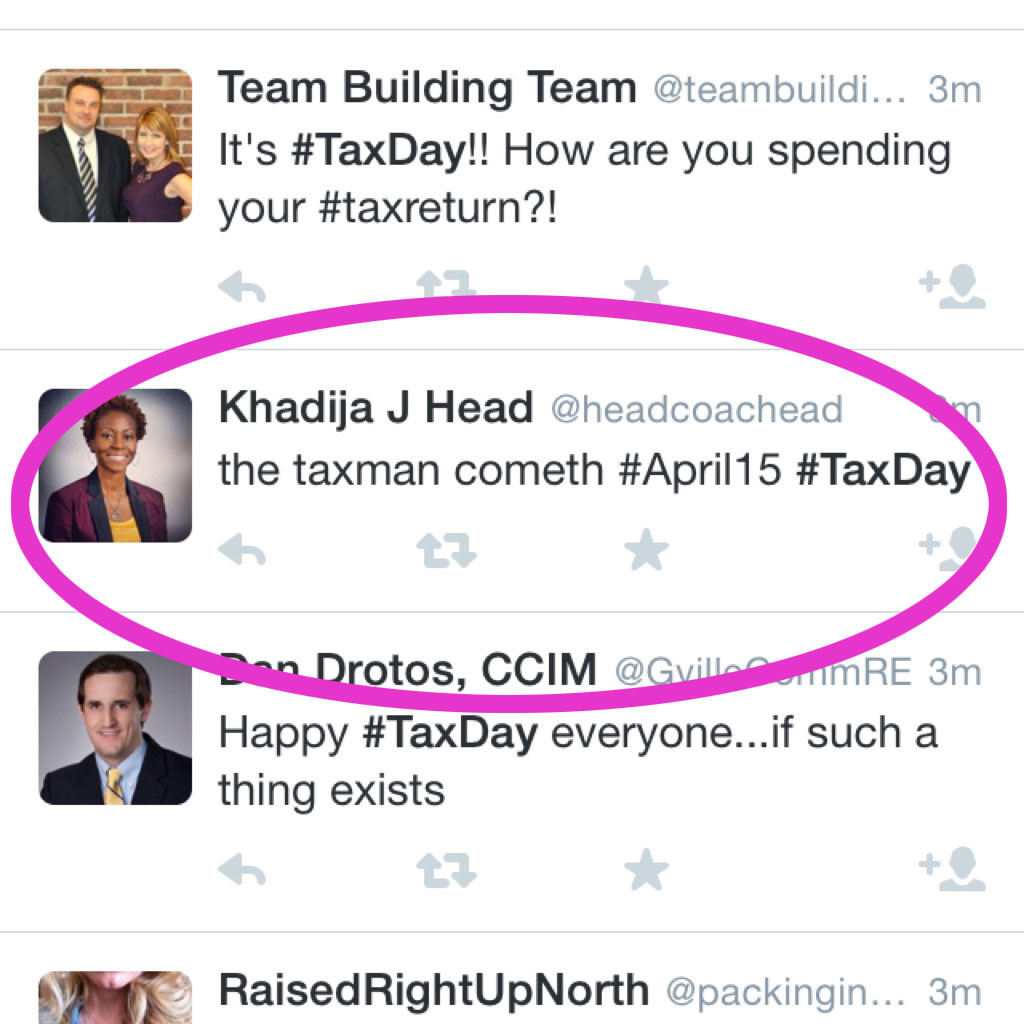Retweet the Happy #TaxDay everyone tweet

tap(447, 871)
